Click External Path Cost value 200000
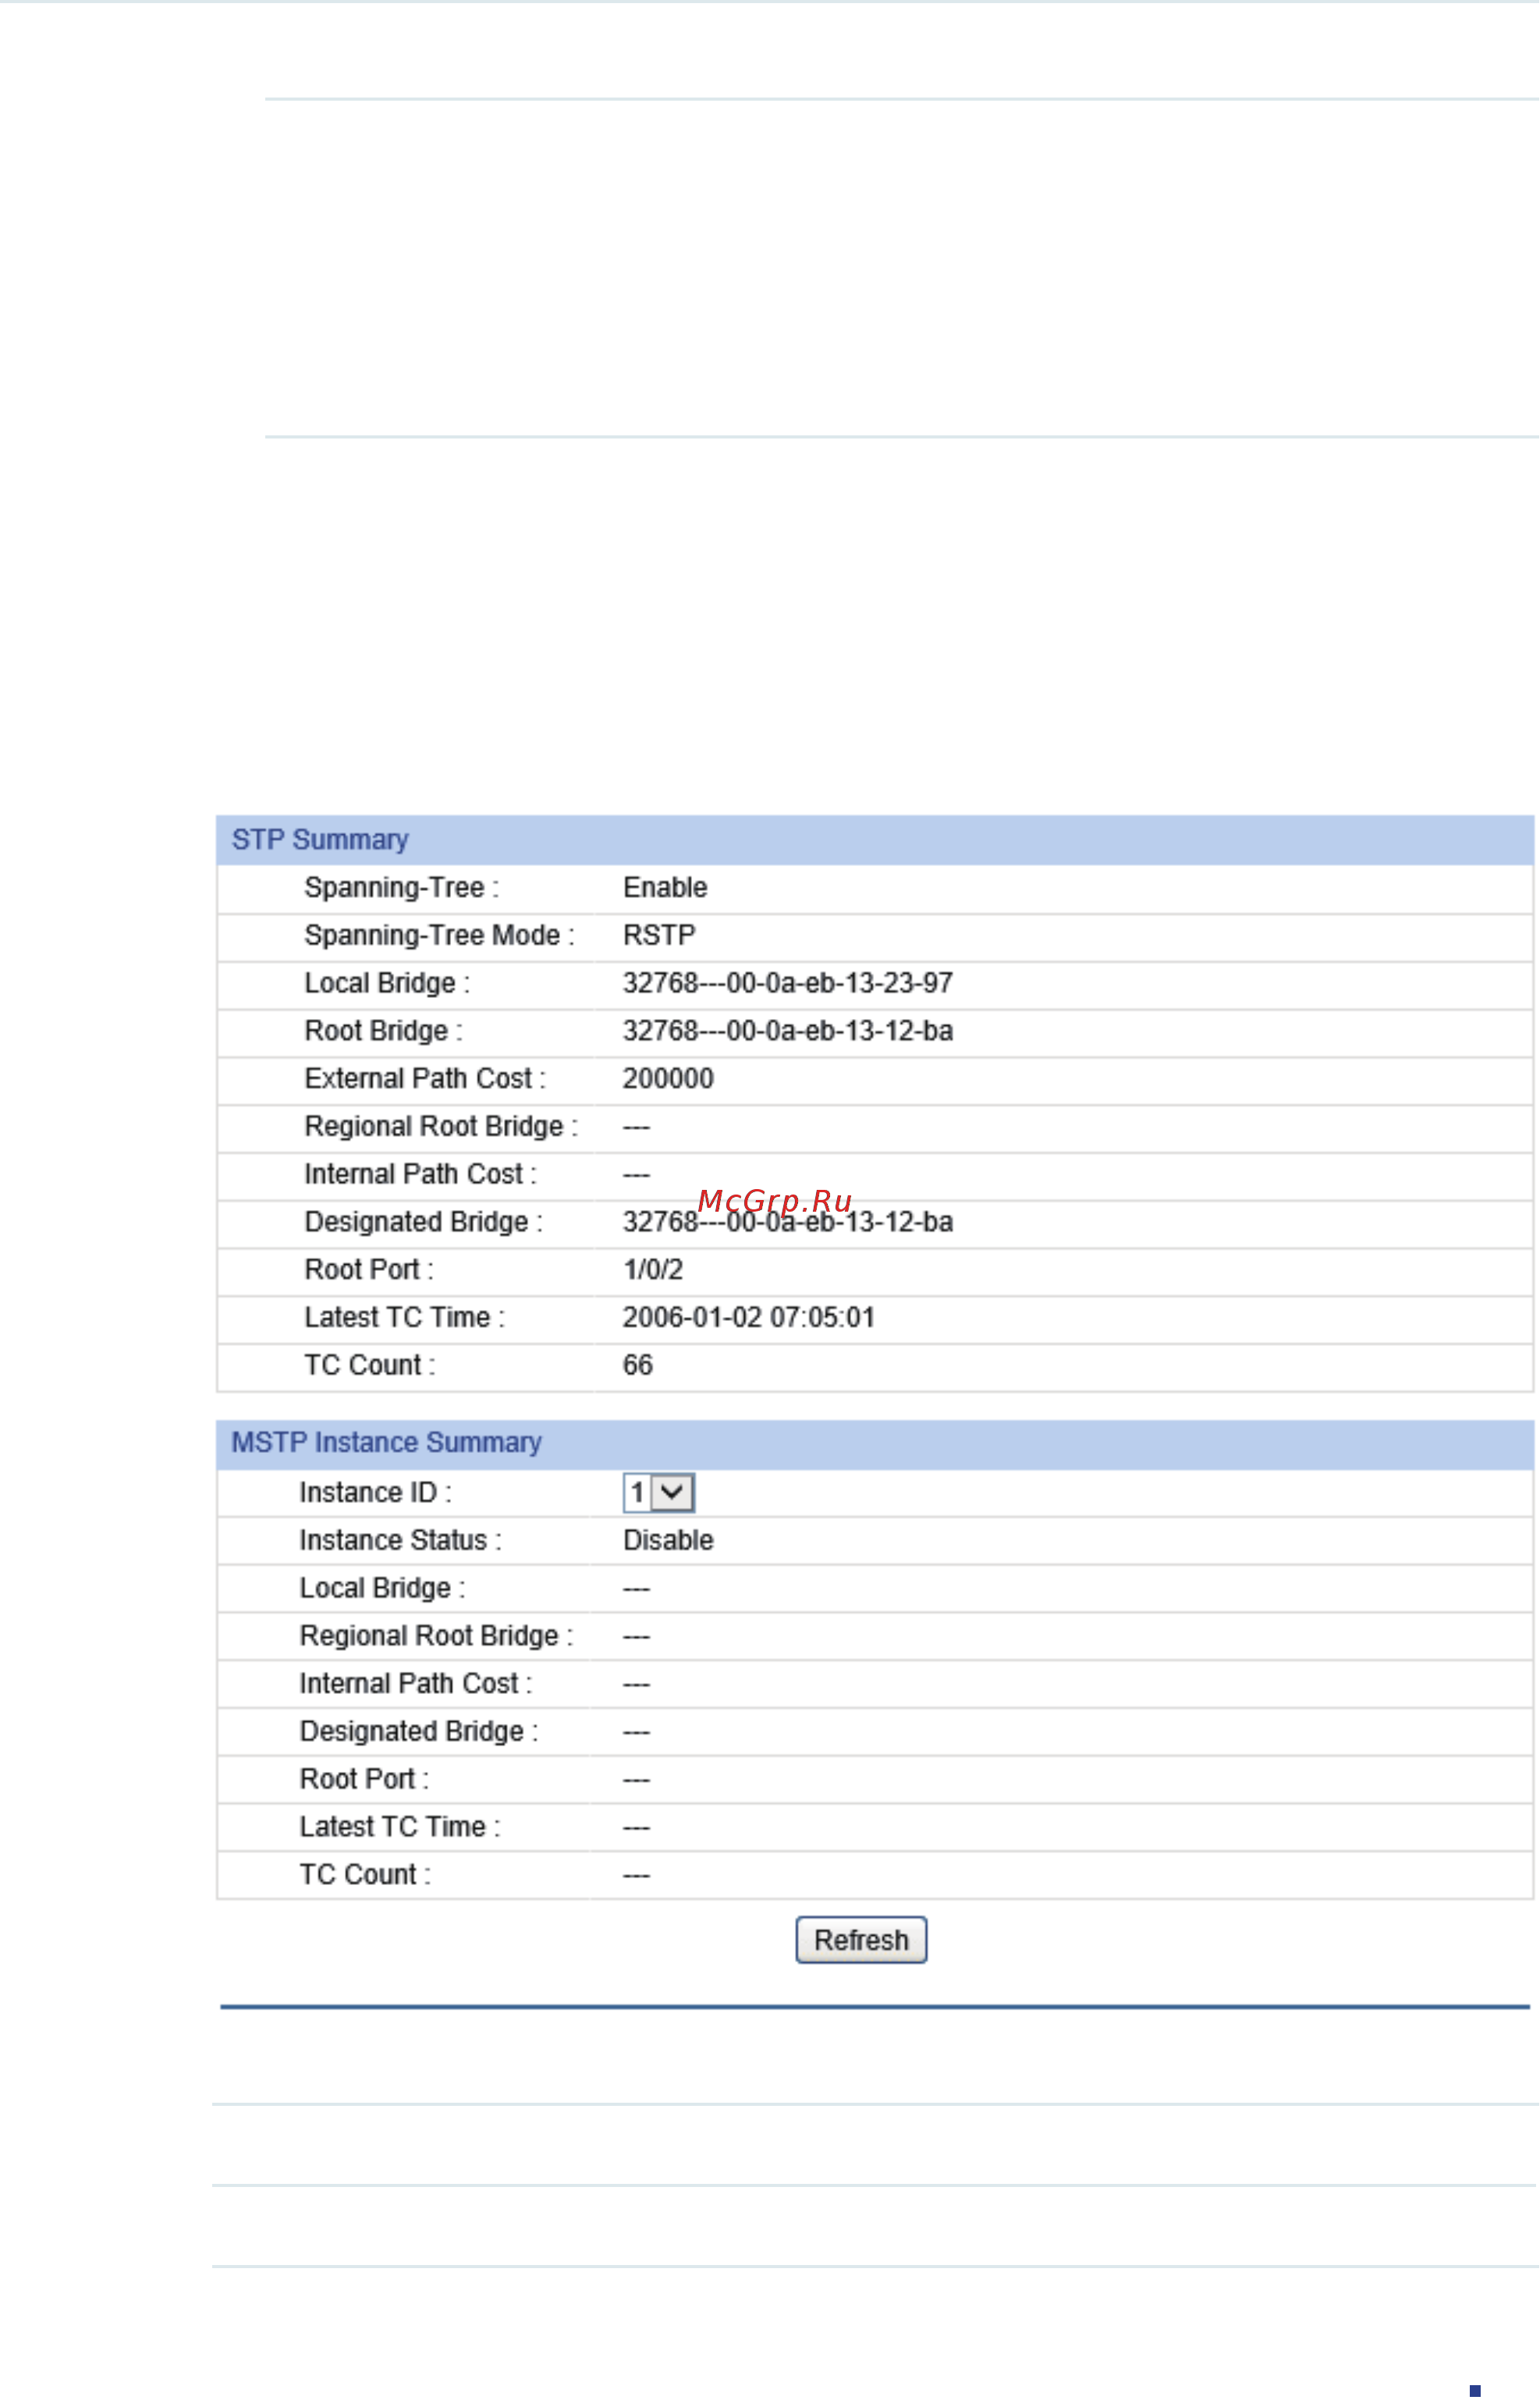The height and width of the screenshot is (2400, 1540). pos(668,1079)
